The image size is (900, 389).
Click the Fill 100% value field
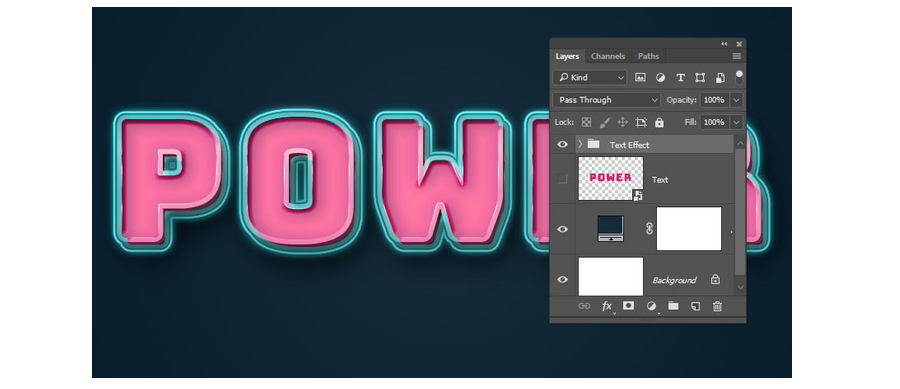(715, 122)
